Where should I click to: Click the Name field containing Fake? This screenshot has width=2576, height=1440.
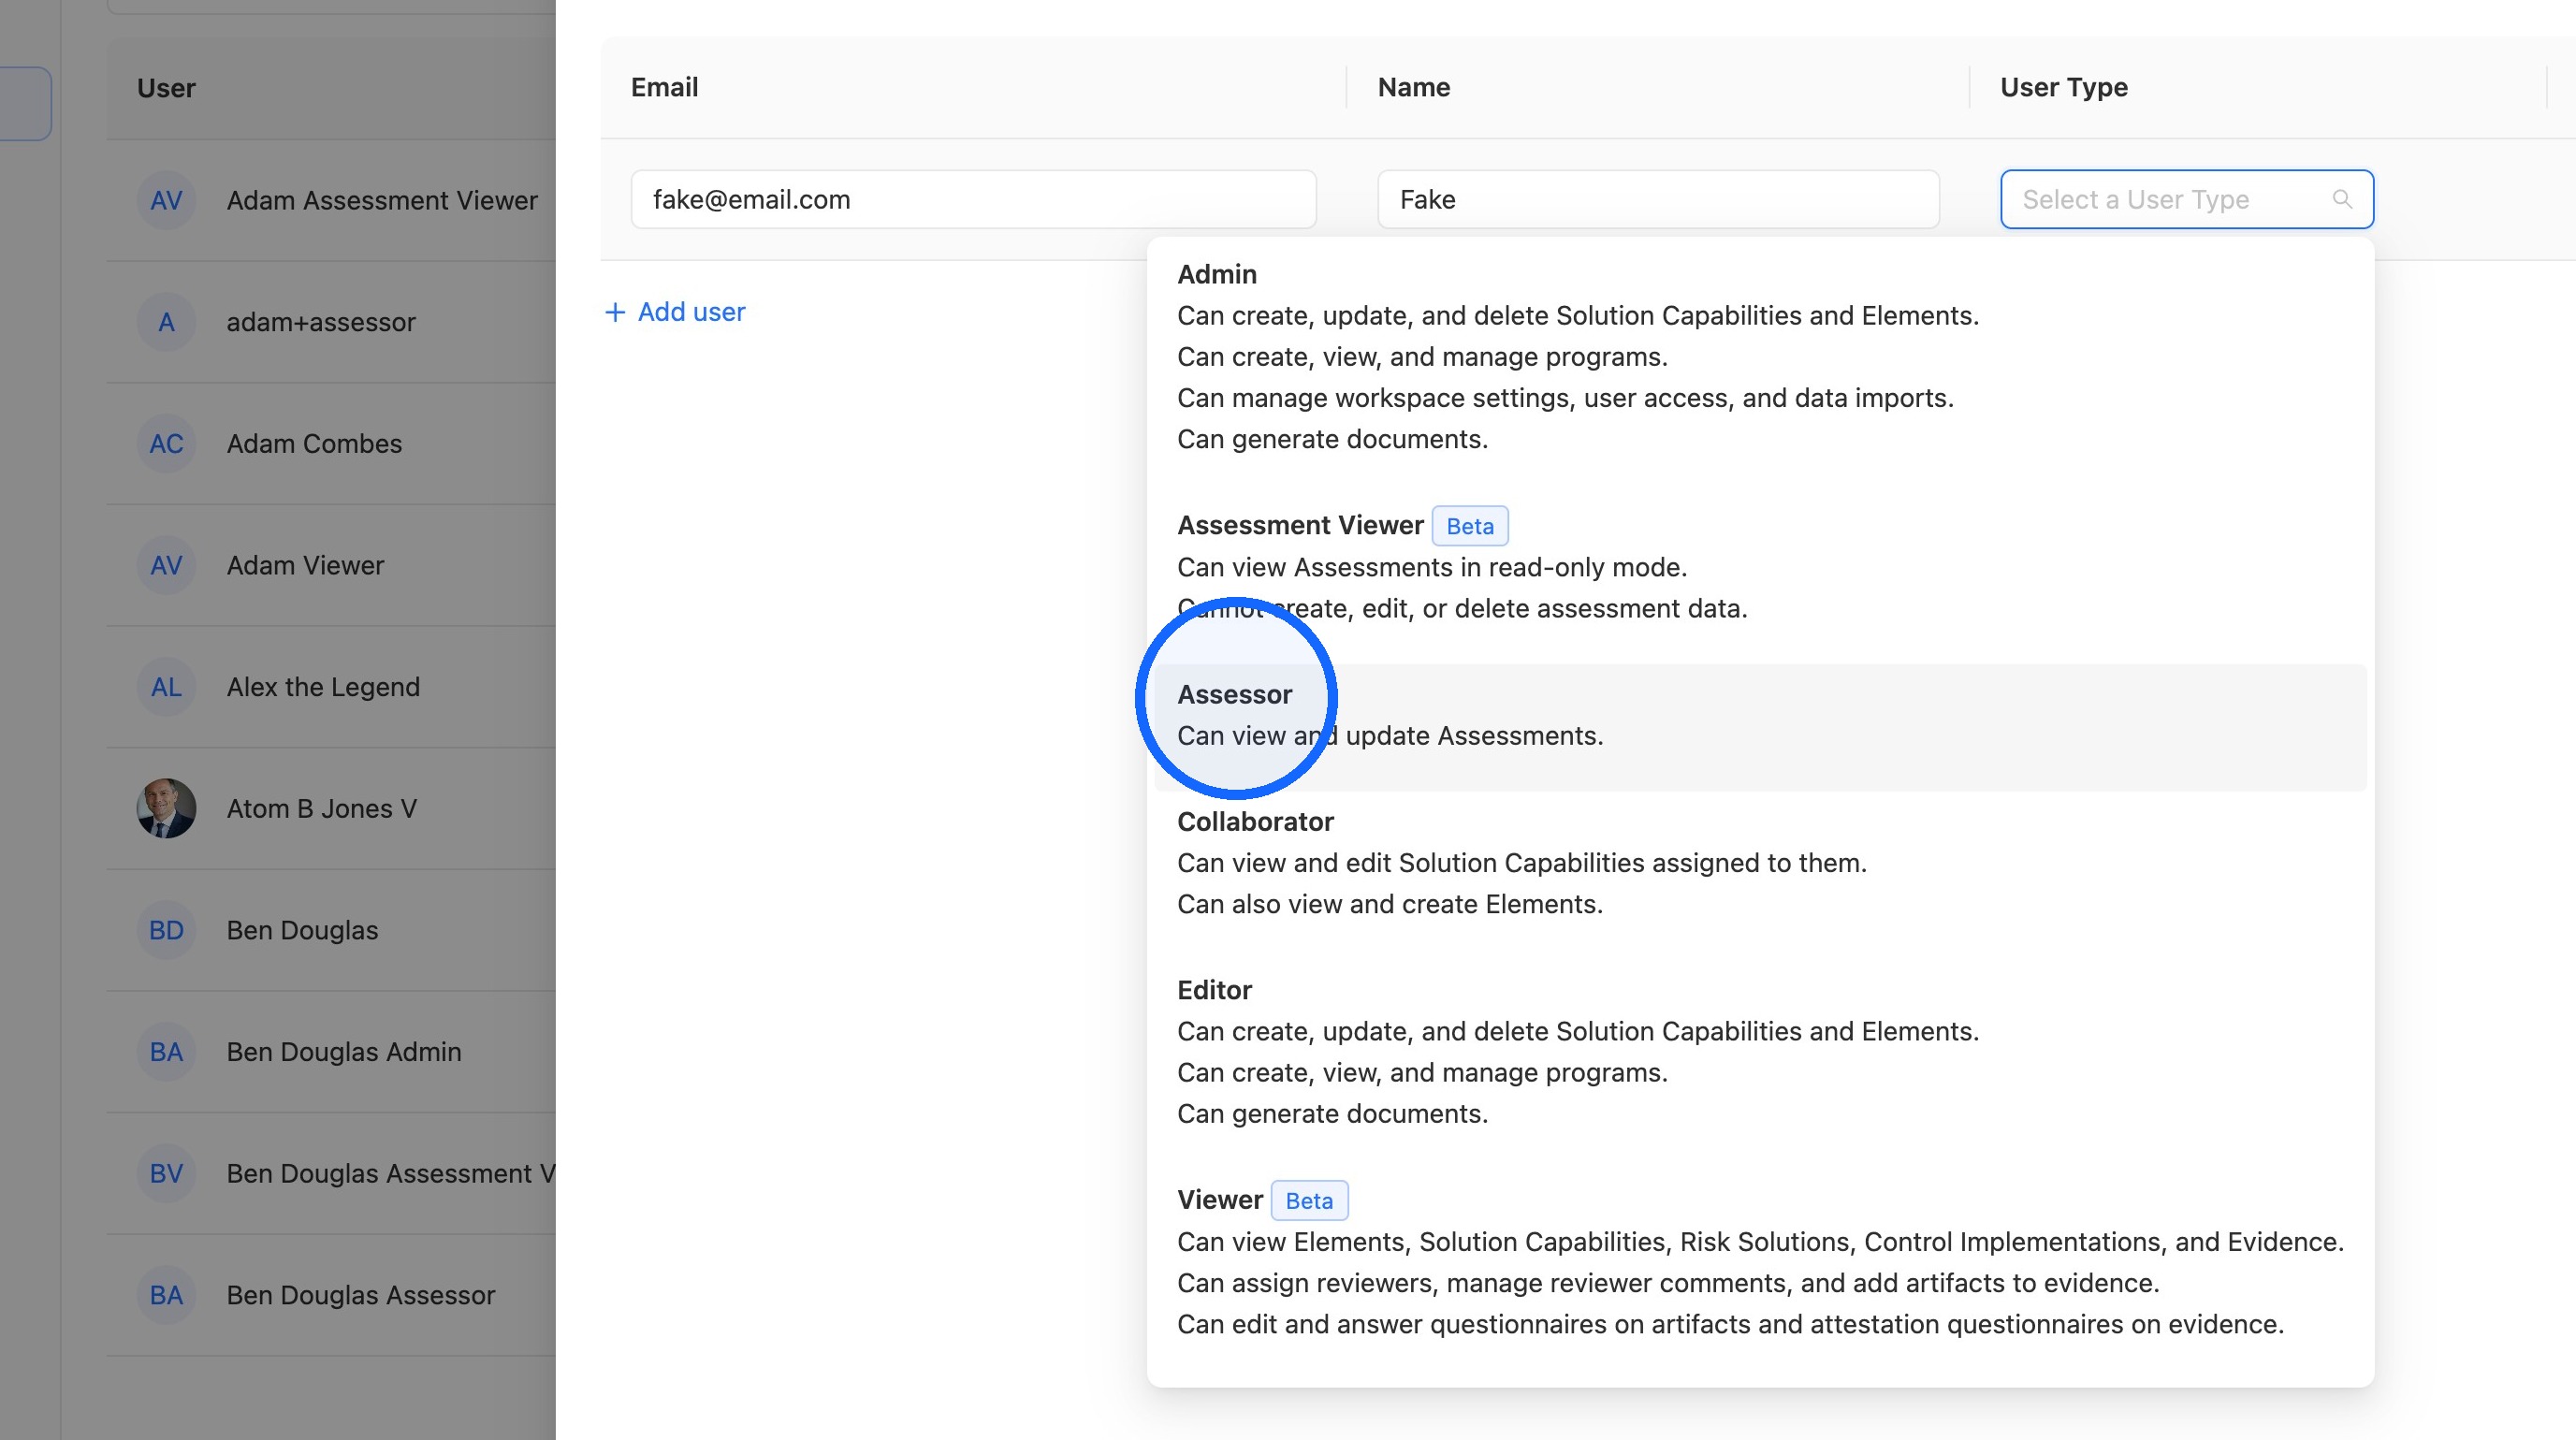[x=1658, y=199]
